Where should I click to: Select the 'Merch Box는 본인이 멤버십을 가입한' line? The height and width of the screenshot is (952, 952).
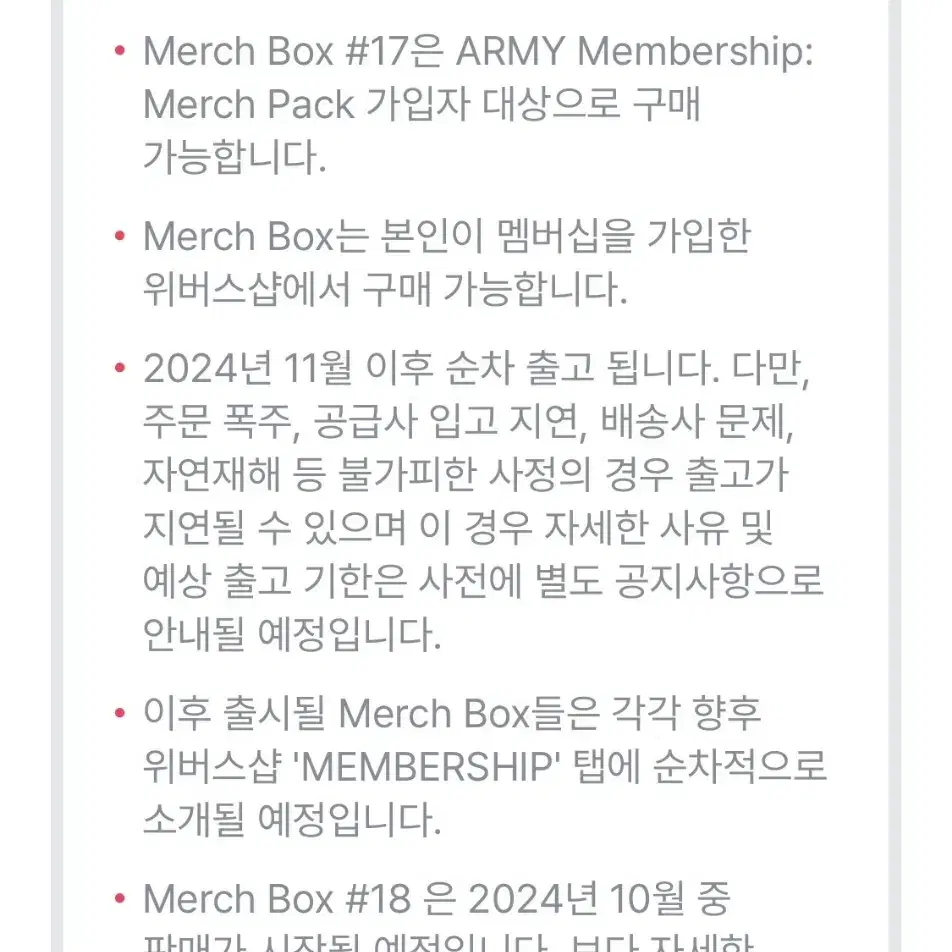[447, 236]
